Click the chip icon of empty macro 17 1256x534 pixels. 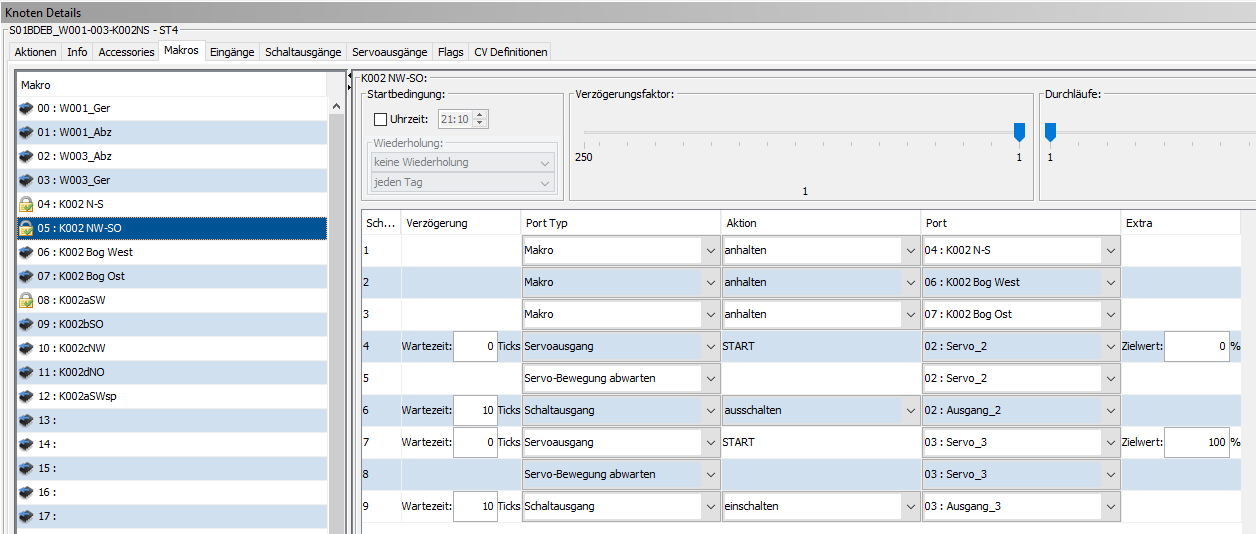click(26, 516)
